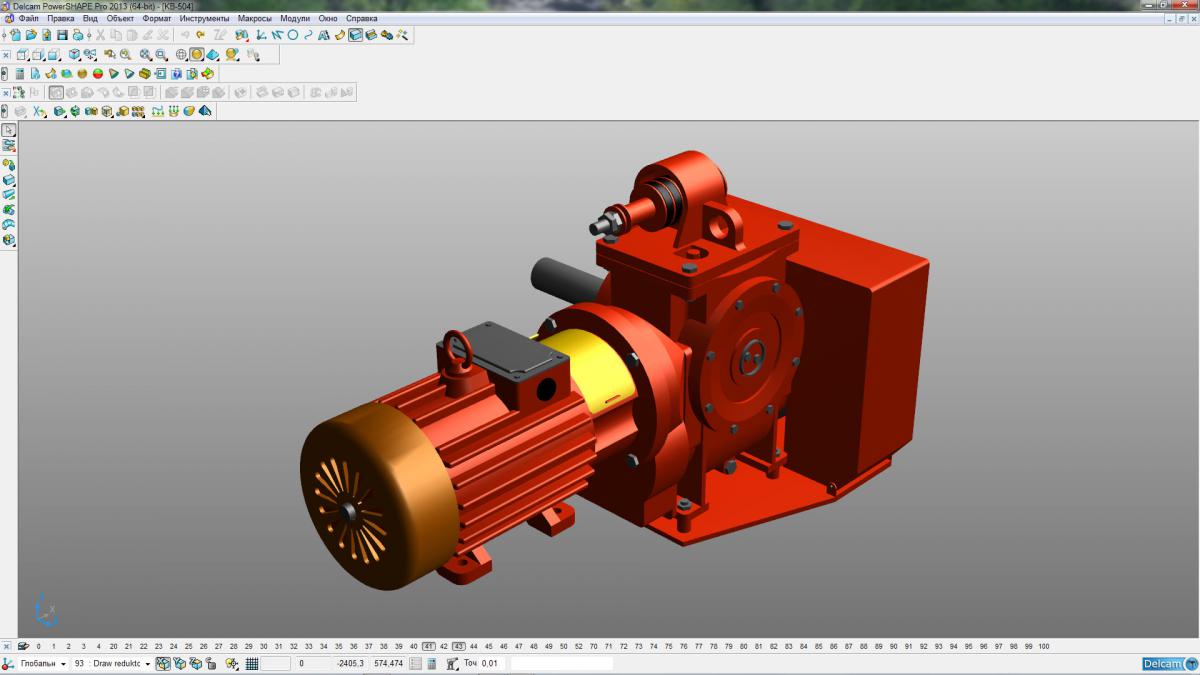Click the primitives sphere-and-cube icon in left toolbar

point(9,164)
